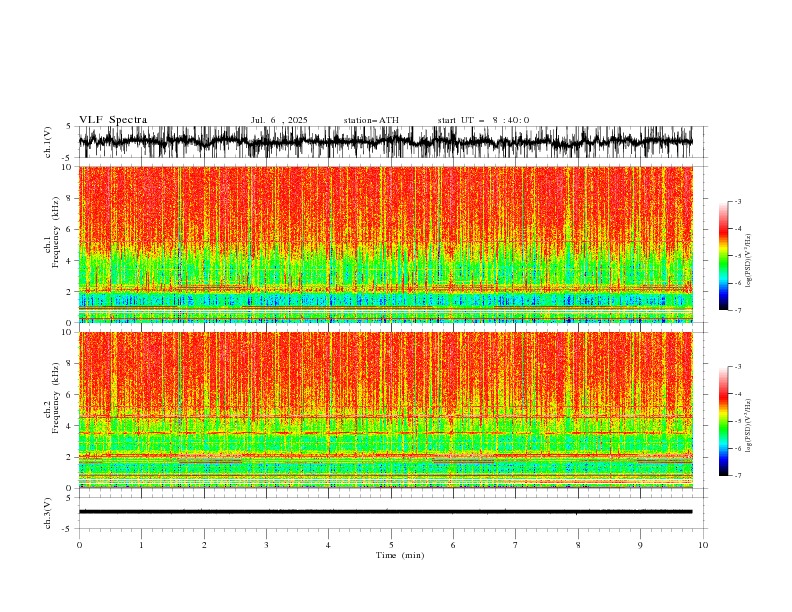Click the "ch.1(V)" waveform axis label
The height and width of the screenshot is (612, 792).
(x=48, y=141)
